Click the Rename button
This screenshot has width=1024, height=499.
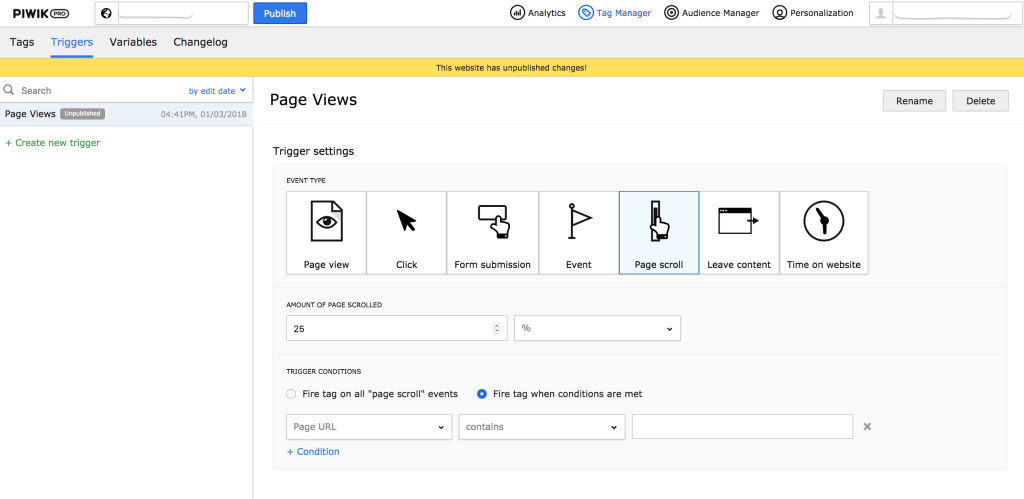pos(914,101)
